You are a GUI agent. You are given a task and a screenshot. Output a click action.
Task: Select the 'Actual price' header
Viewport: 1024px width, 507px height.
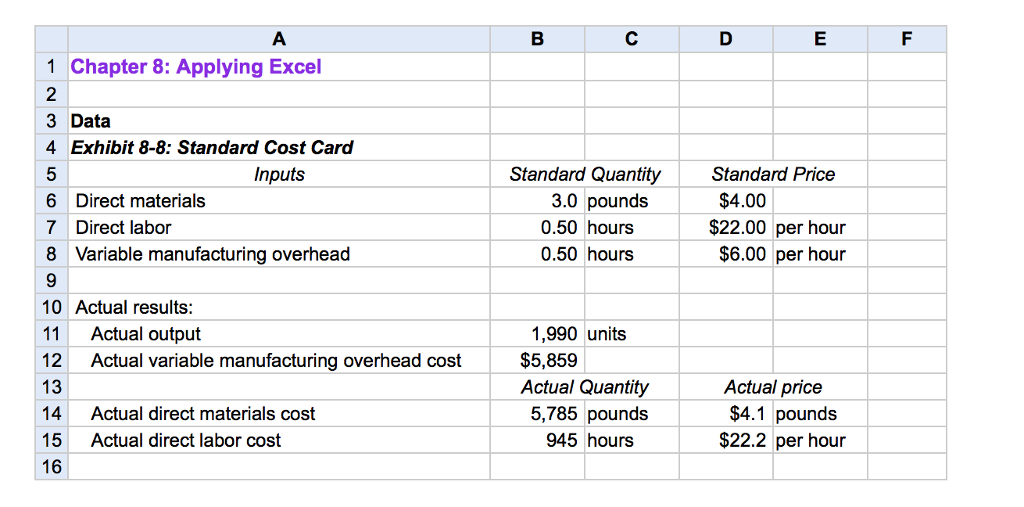point(773,387)
